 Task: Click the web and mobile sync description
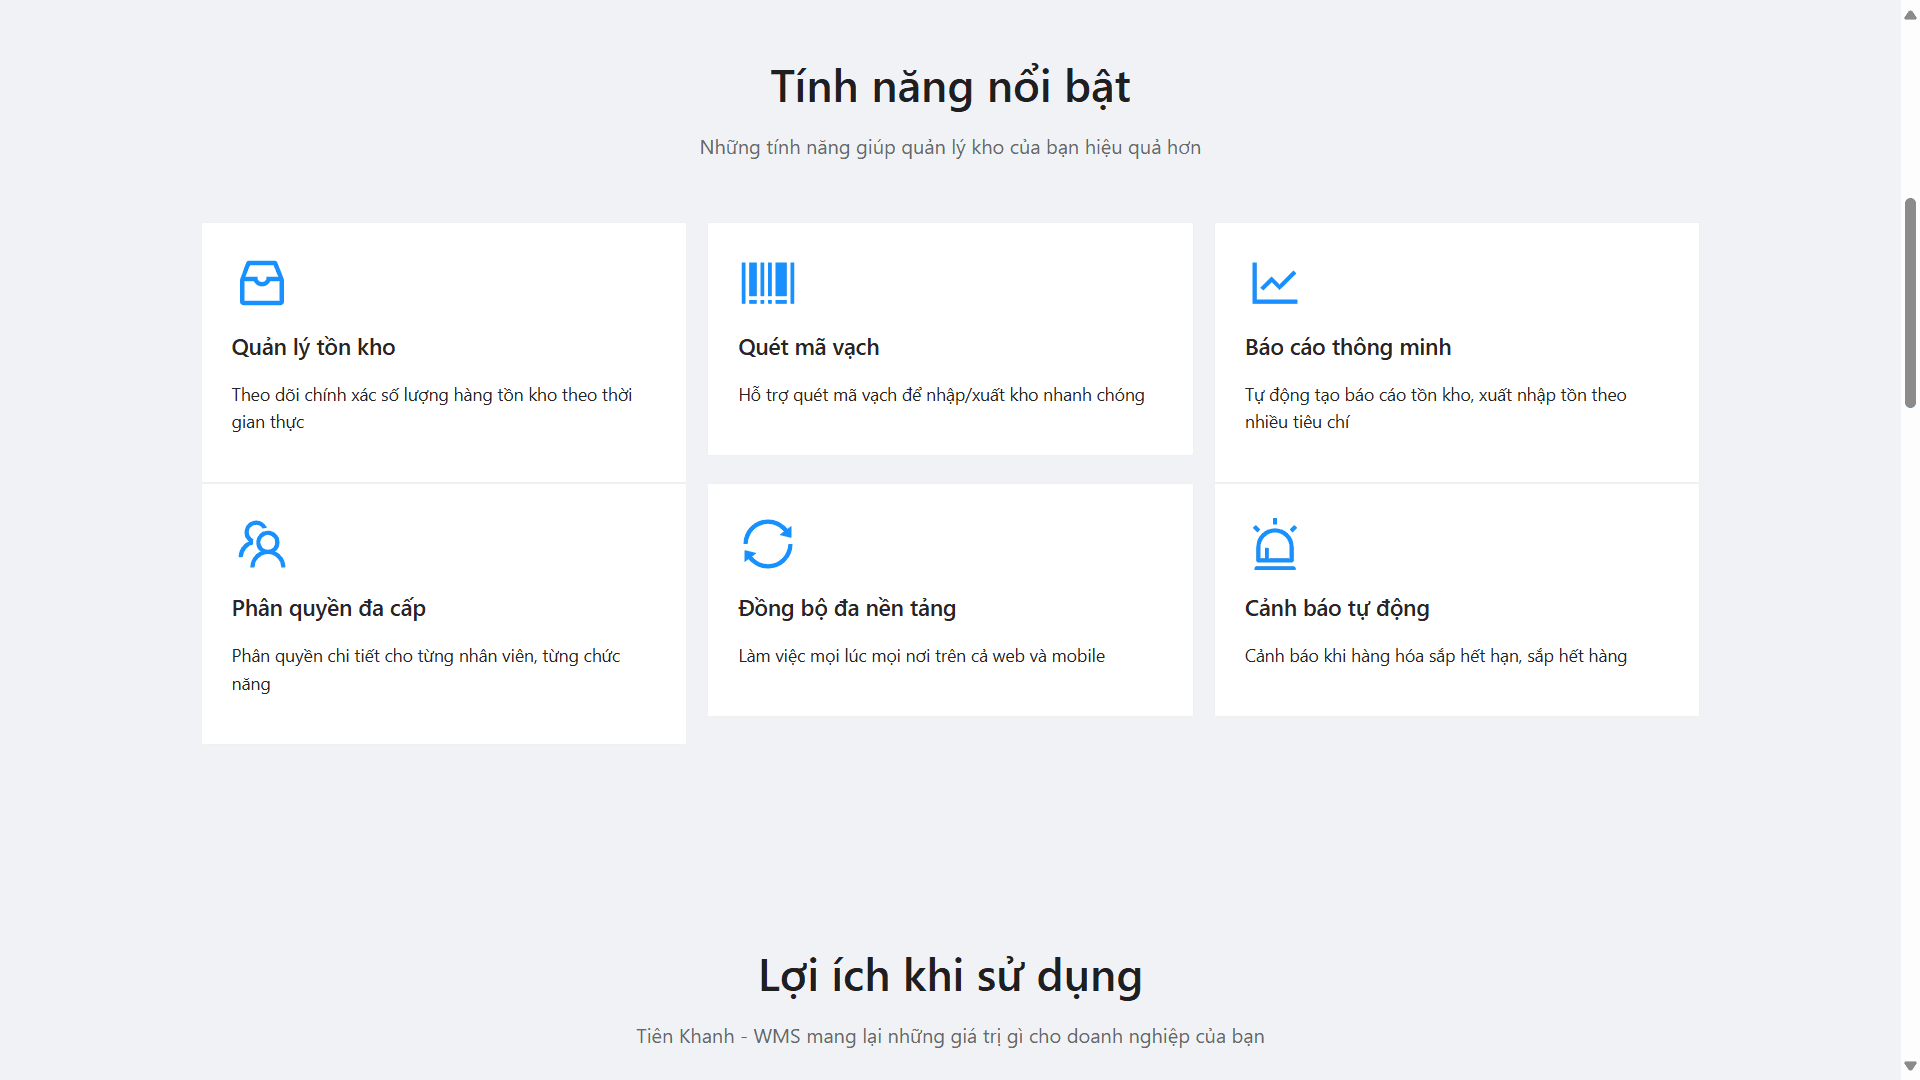coord(921,656)
